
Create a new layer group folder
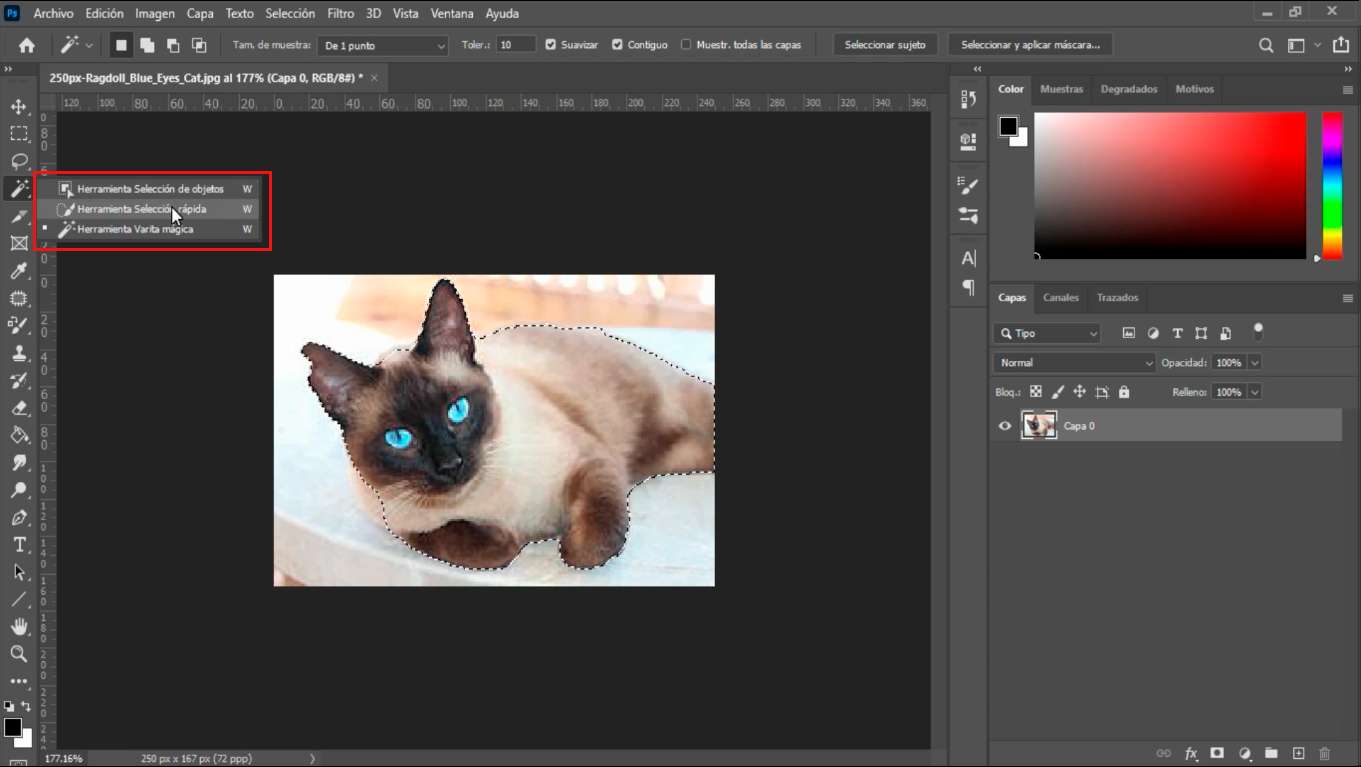pyautogui.click(x=1271, y=753)
